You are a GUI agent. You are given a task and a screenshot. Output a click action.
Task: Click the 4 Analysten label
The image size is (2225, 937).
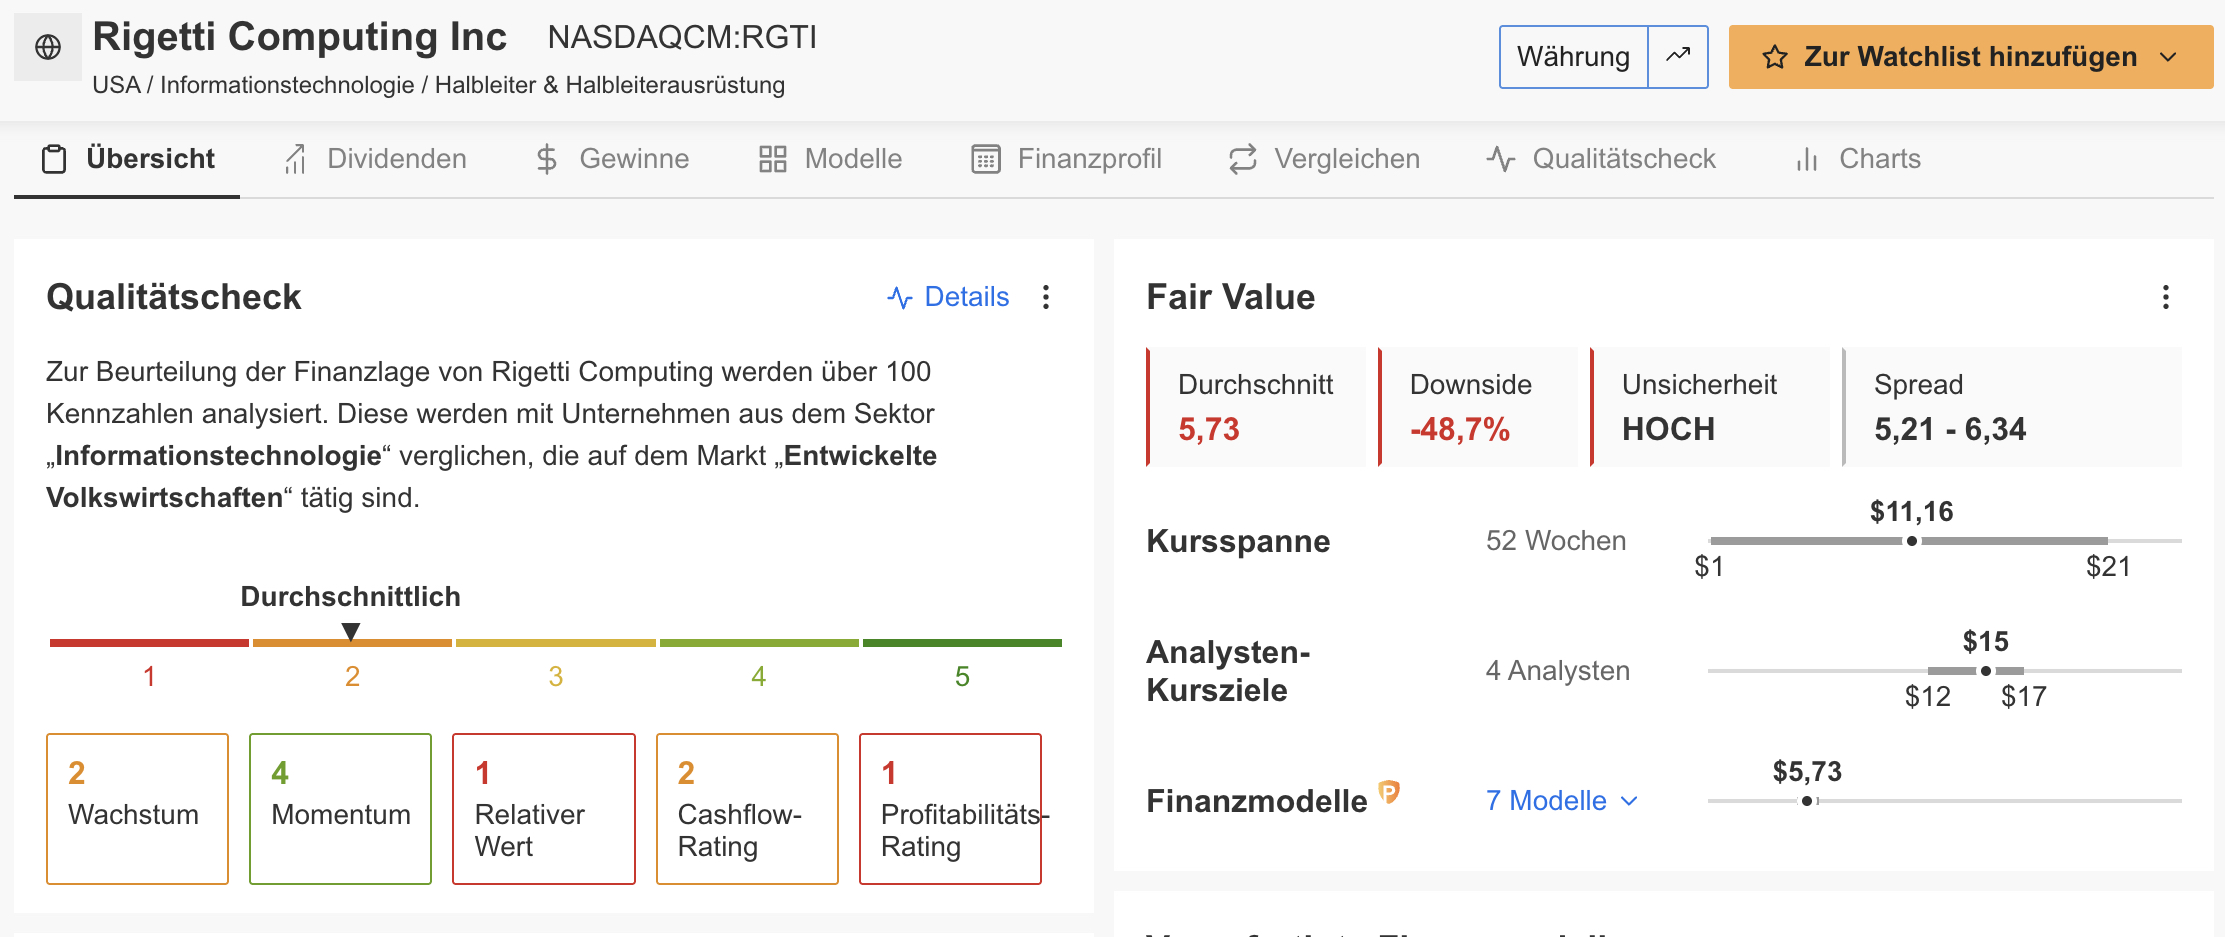pos(1558,671)
